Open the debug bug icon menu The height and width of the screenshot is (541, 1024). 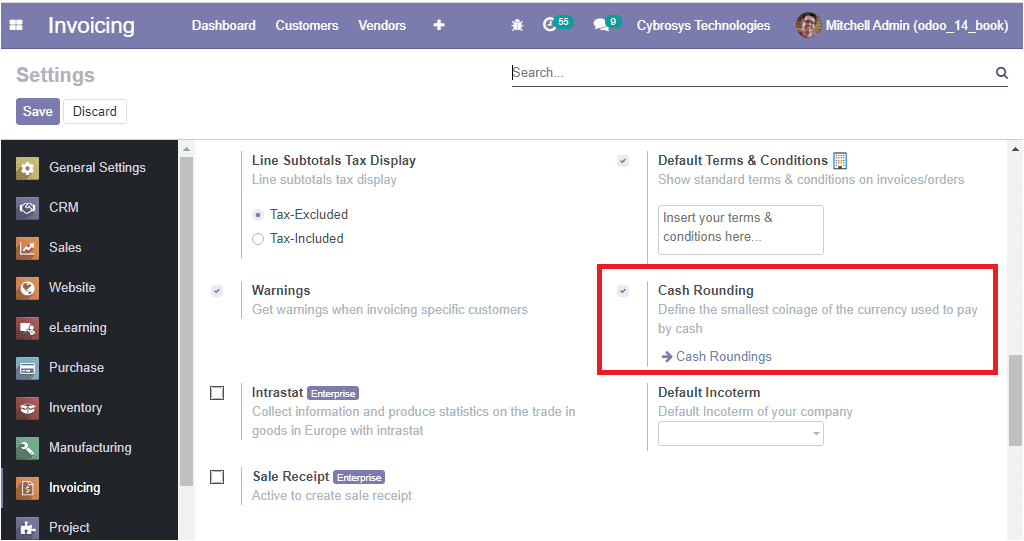517,25
